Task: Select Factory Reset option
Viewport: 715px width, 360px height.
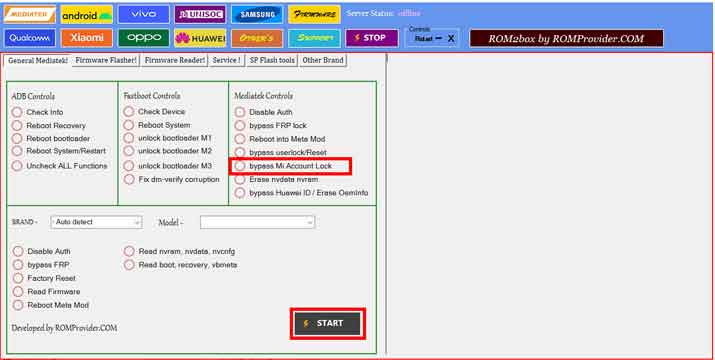Action: 45,278
